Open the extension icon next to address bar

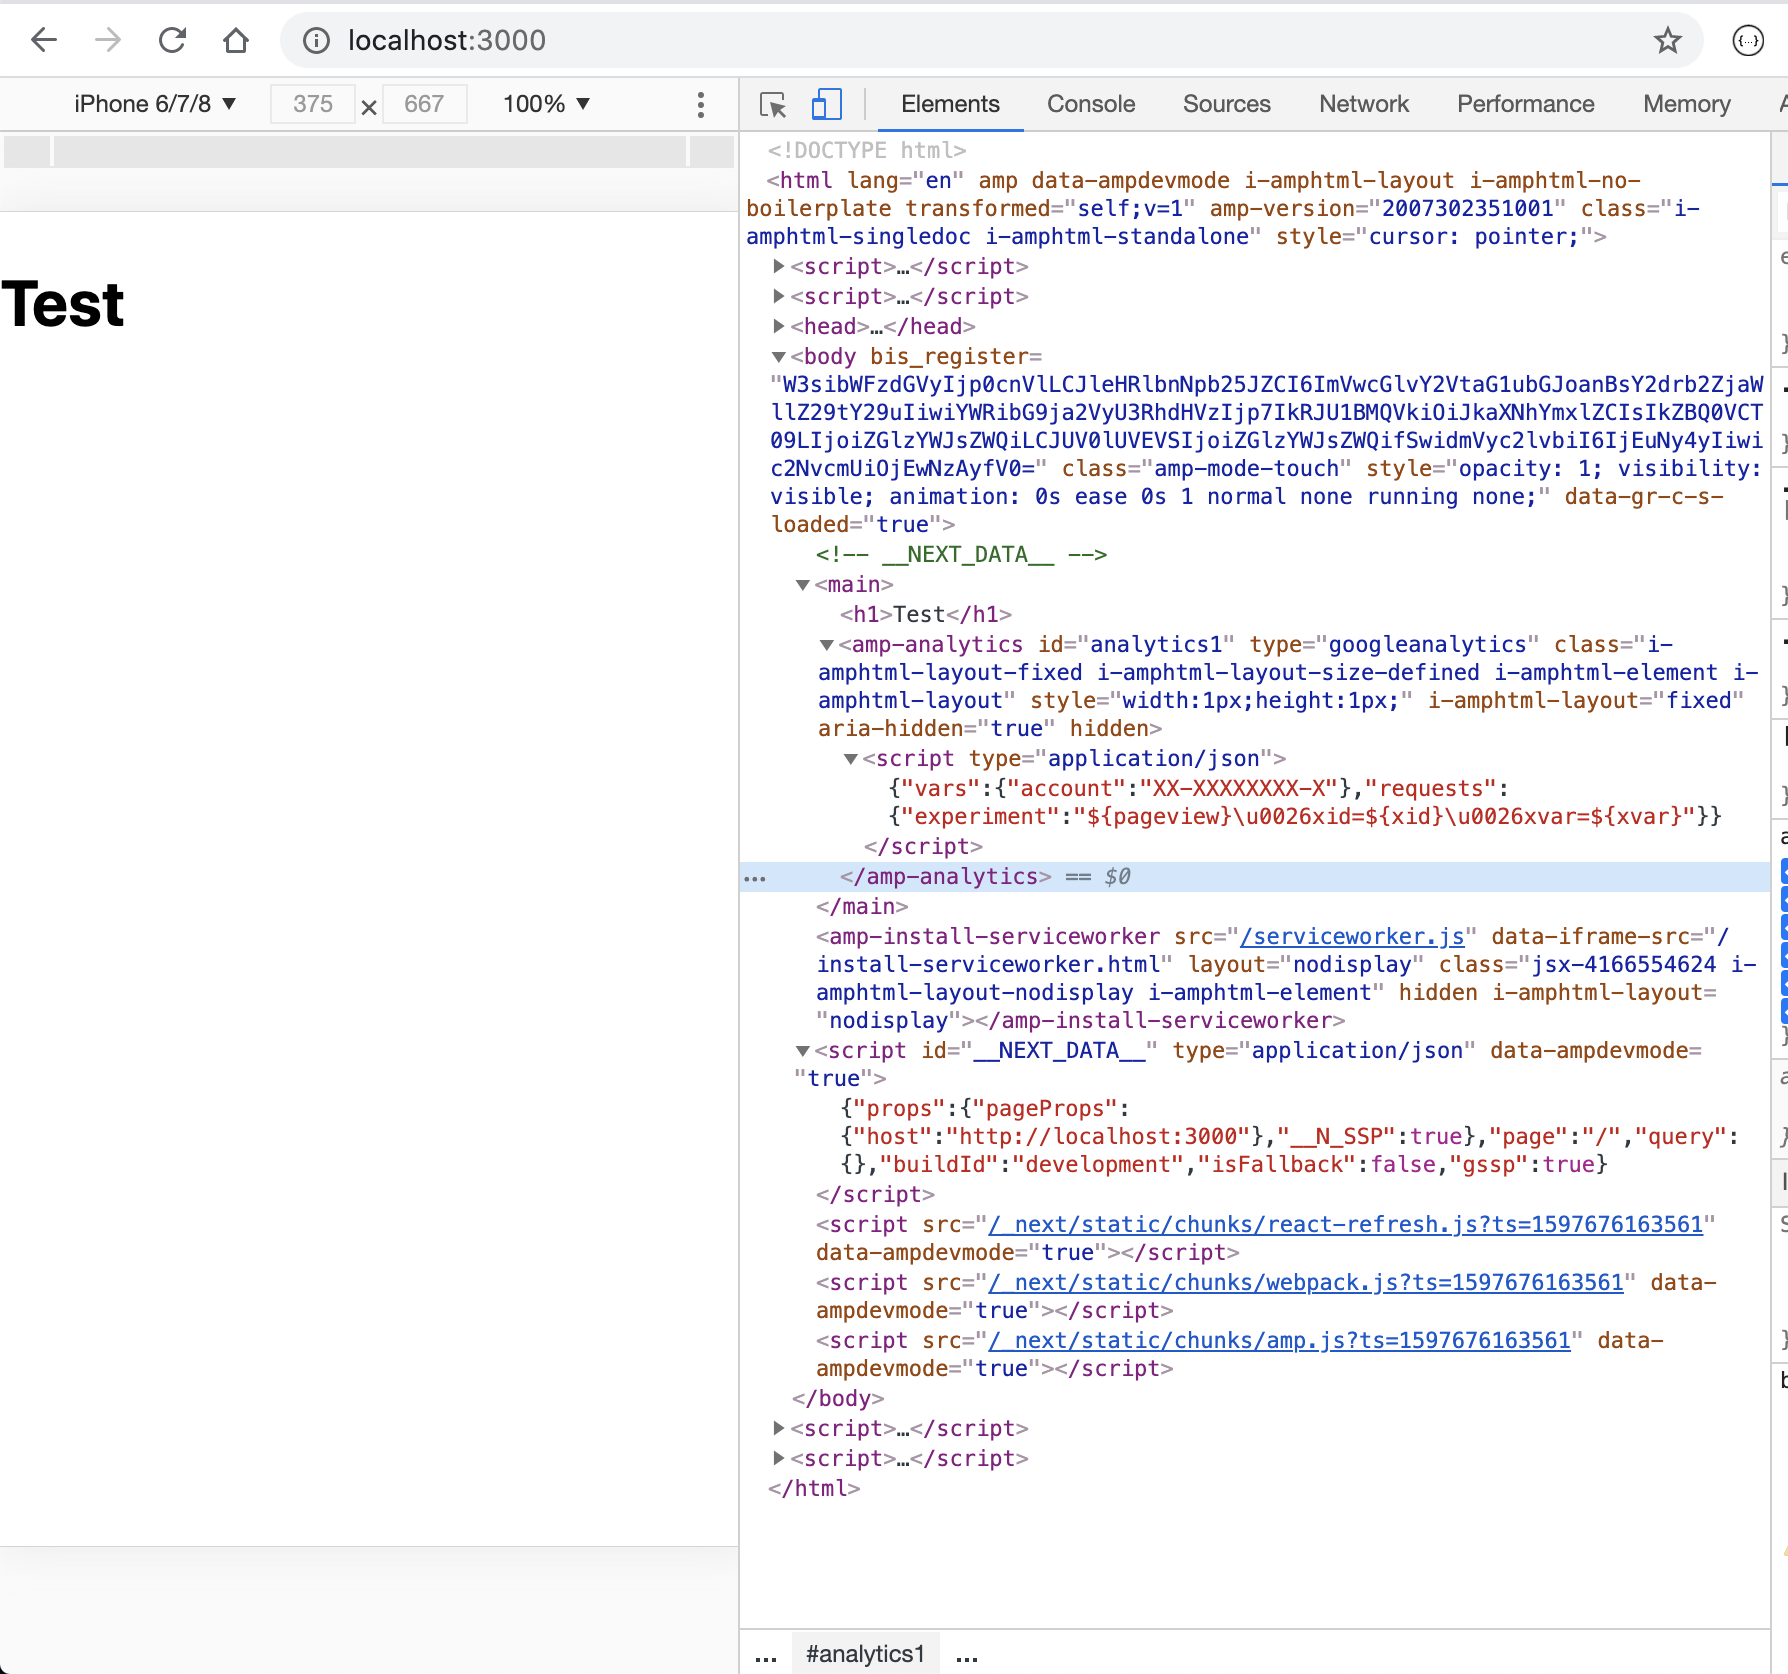pyautogui.click(x=1748, y=40)
